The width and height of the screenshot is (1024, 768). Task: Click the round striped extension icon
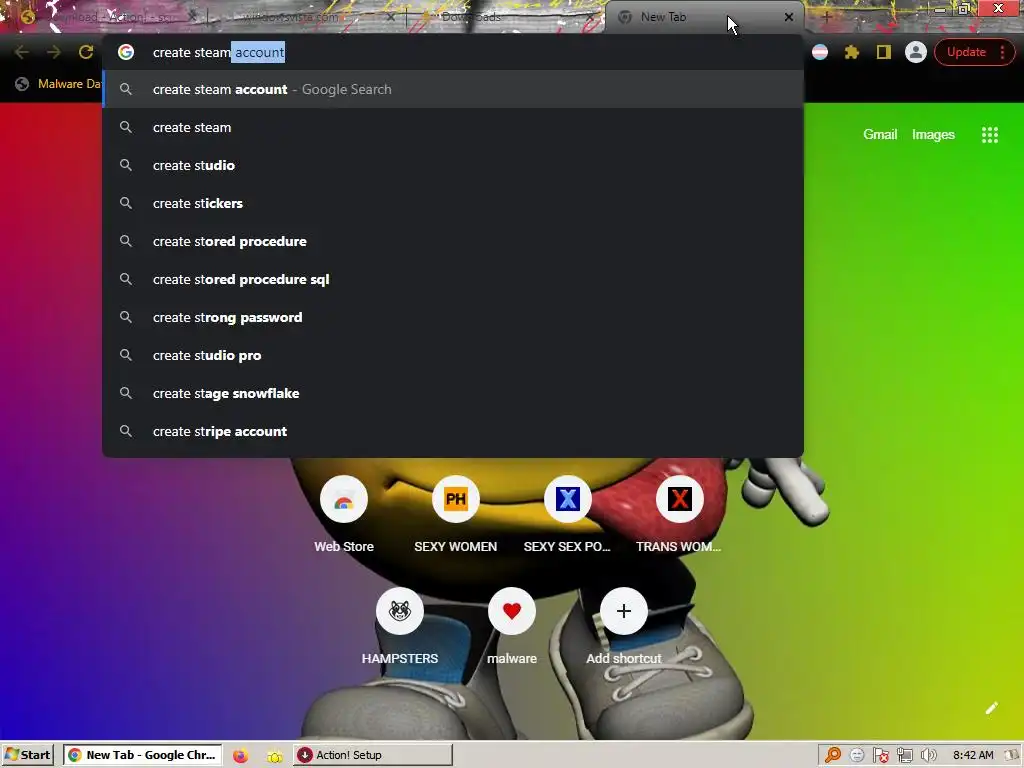pos(820,52)
